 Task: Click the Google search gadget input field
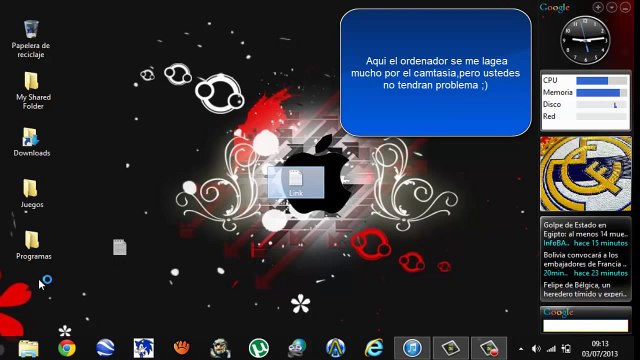(x=585, y=326)
